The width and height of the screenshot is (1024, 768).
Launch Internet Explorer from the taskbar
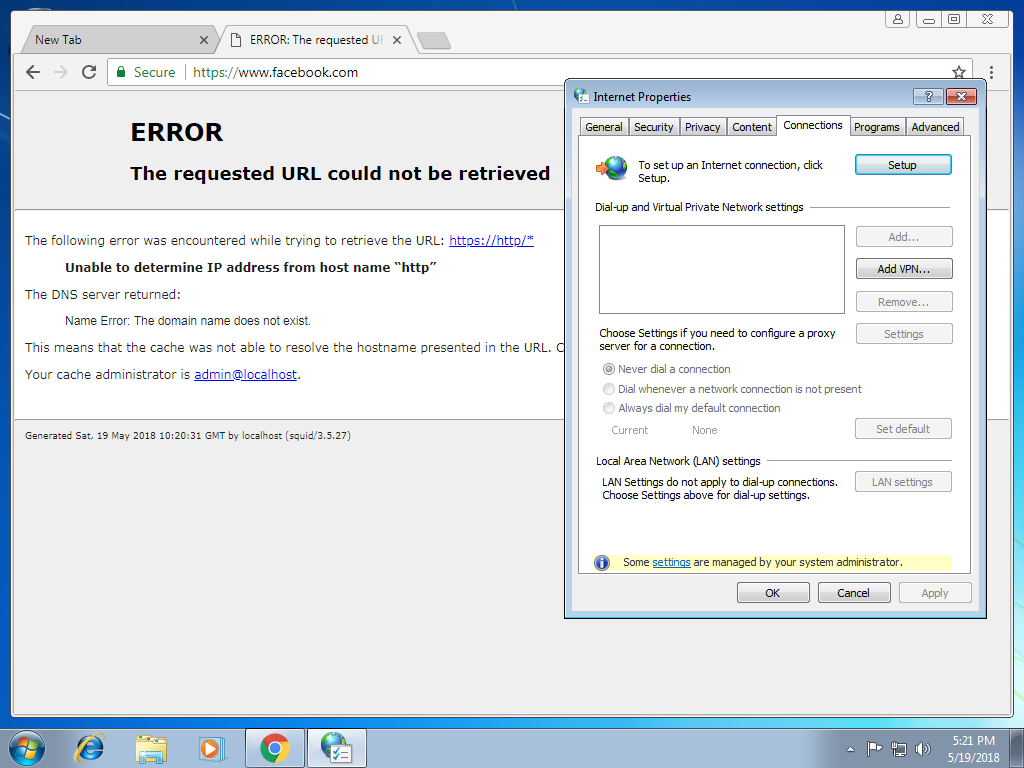click(x=89, y=748)
